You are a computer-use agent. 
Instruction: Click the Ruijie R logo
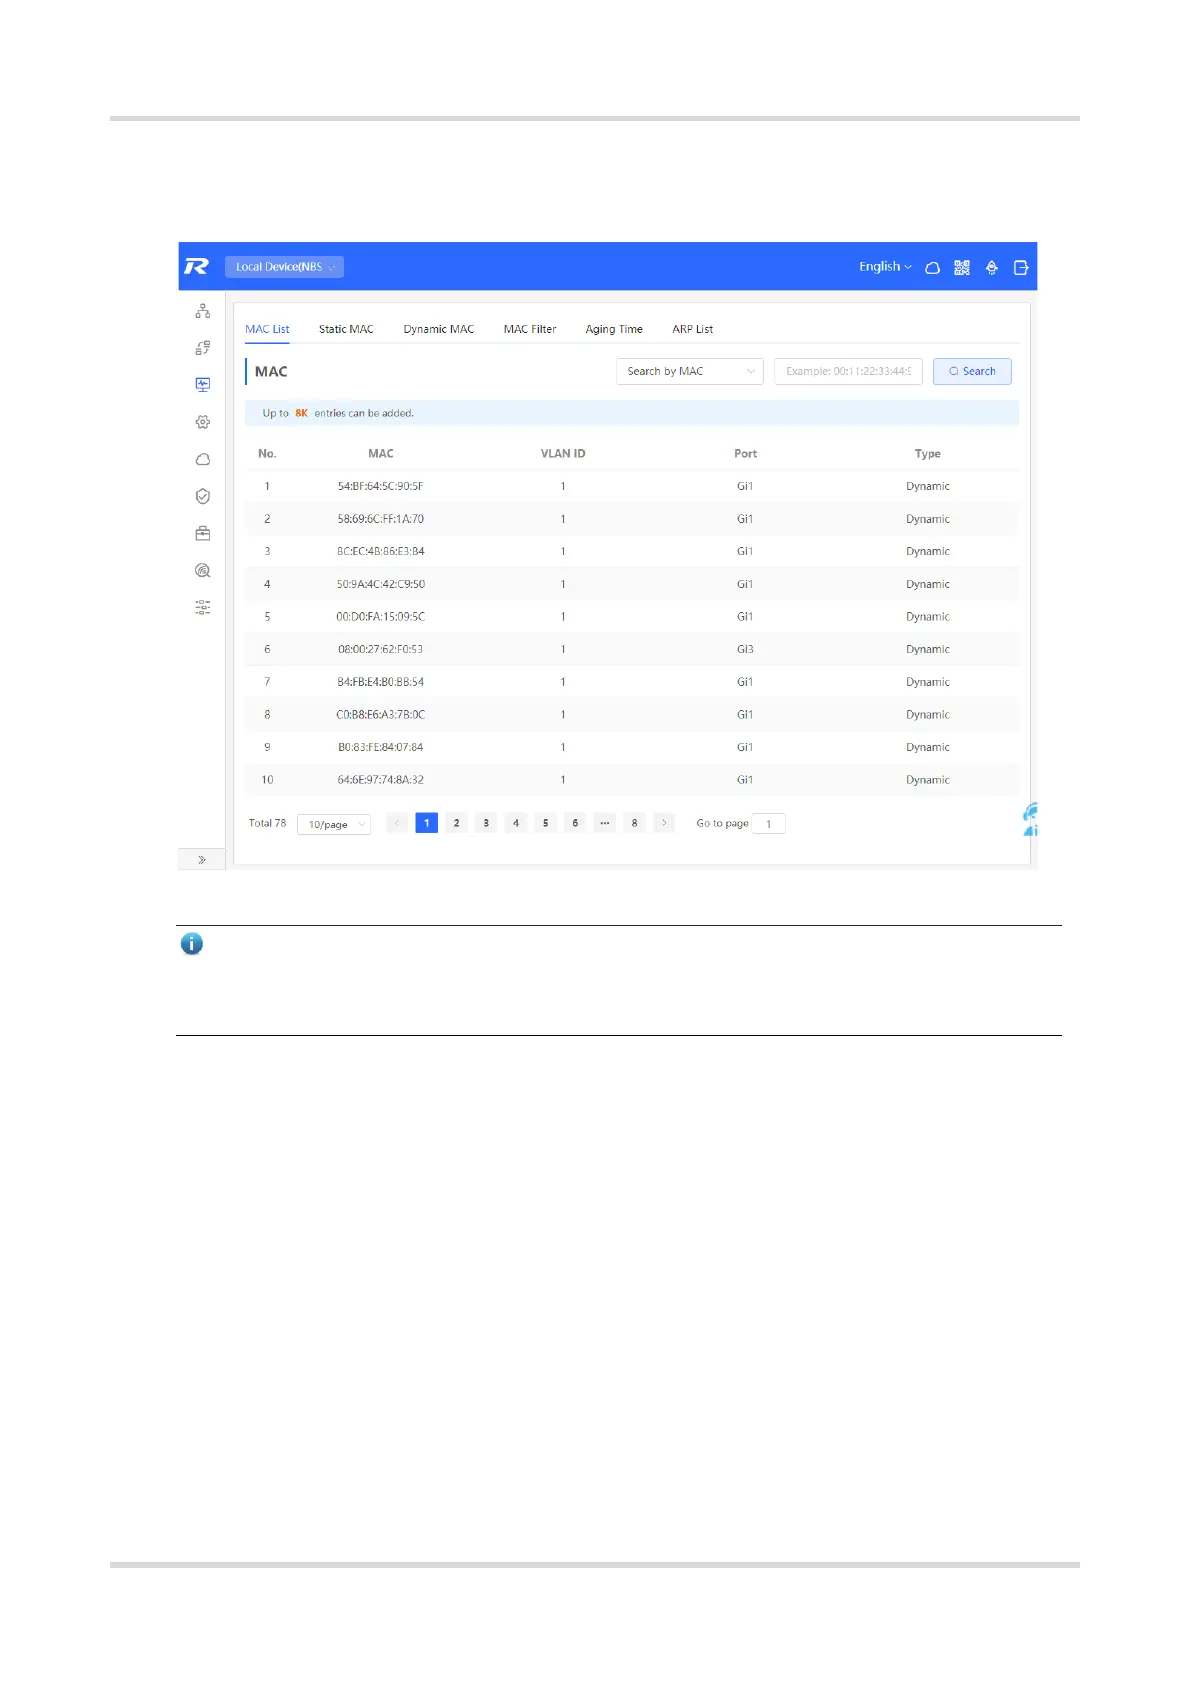pyautogui.click(x=196, y=266)
